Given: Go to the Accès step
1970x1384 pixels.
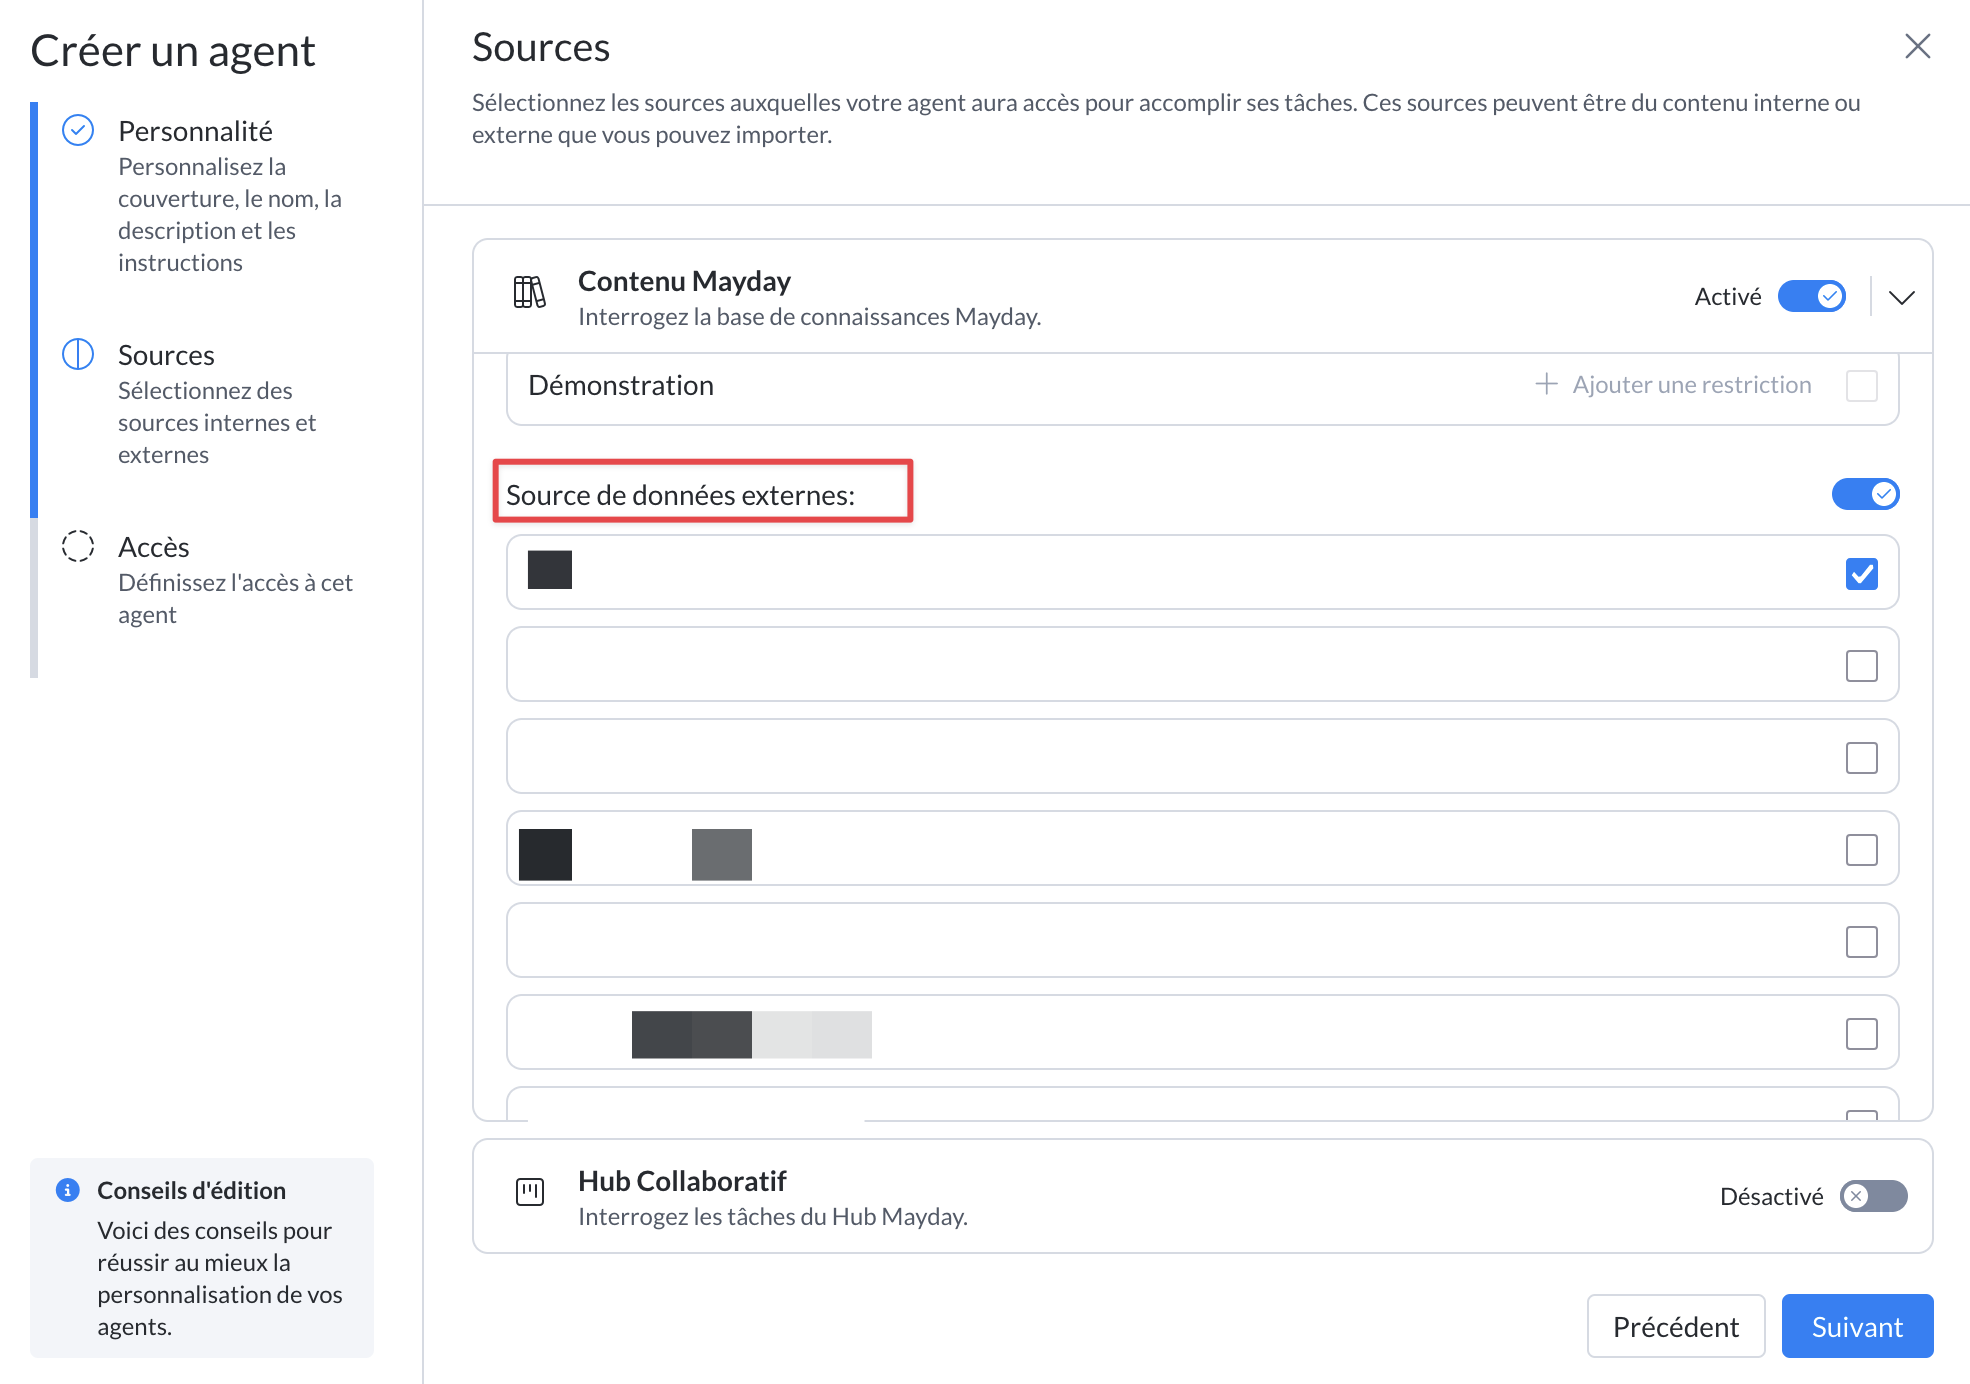Looking at the screenshot, I should [153, 547].
